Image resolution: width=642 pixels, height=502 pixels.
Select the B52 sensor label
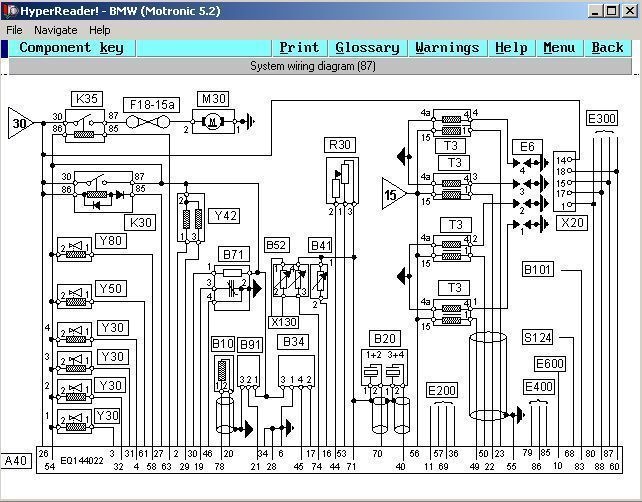(x=277, y=245)
